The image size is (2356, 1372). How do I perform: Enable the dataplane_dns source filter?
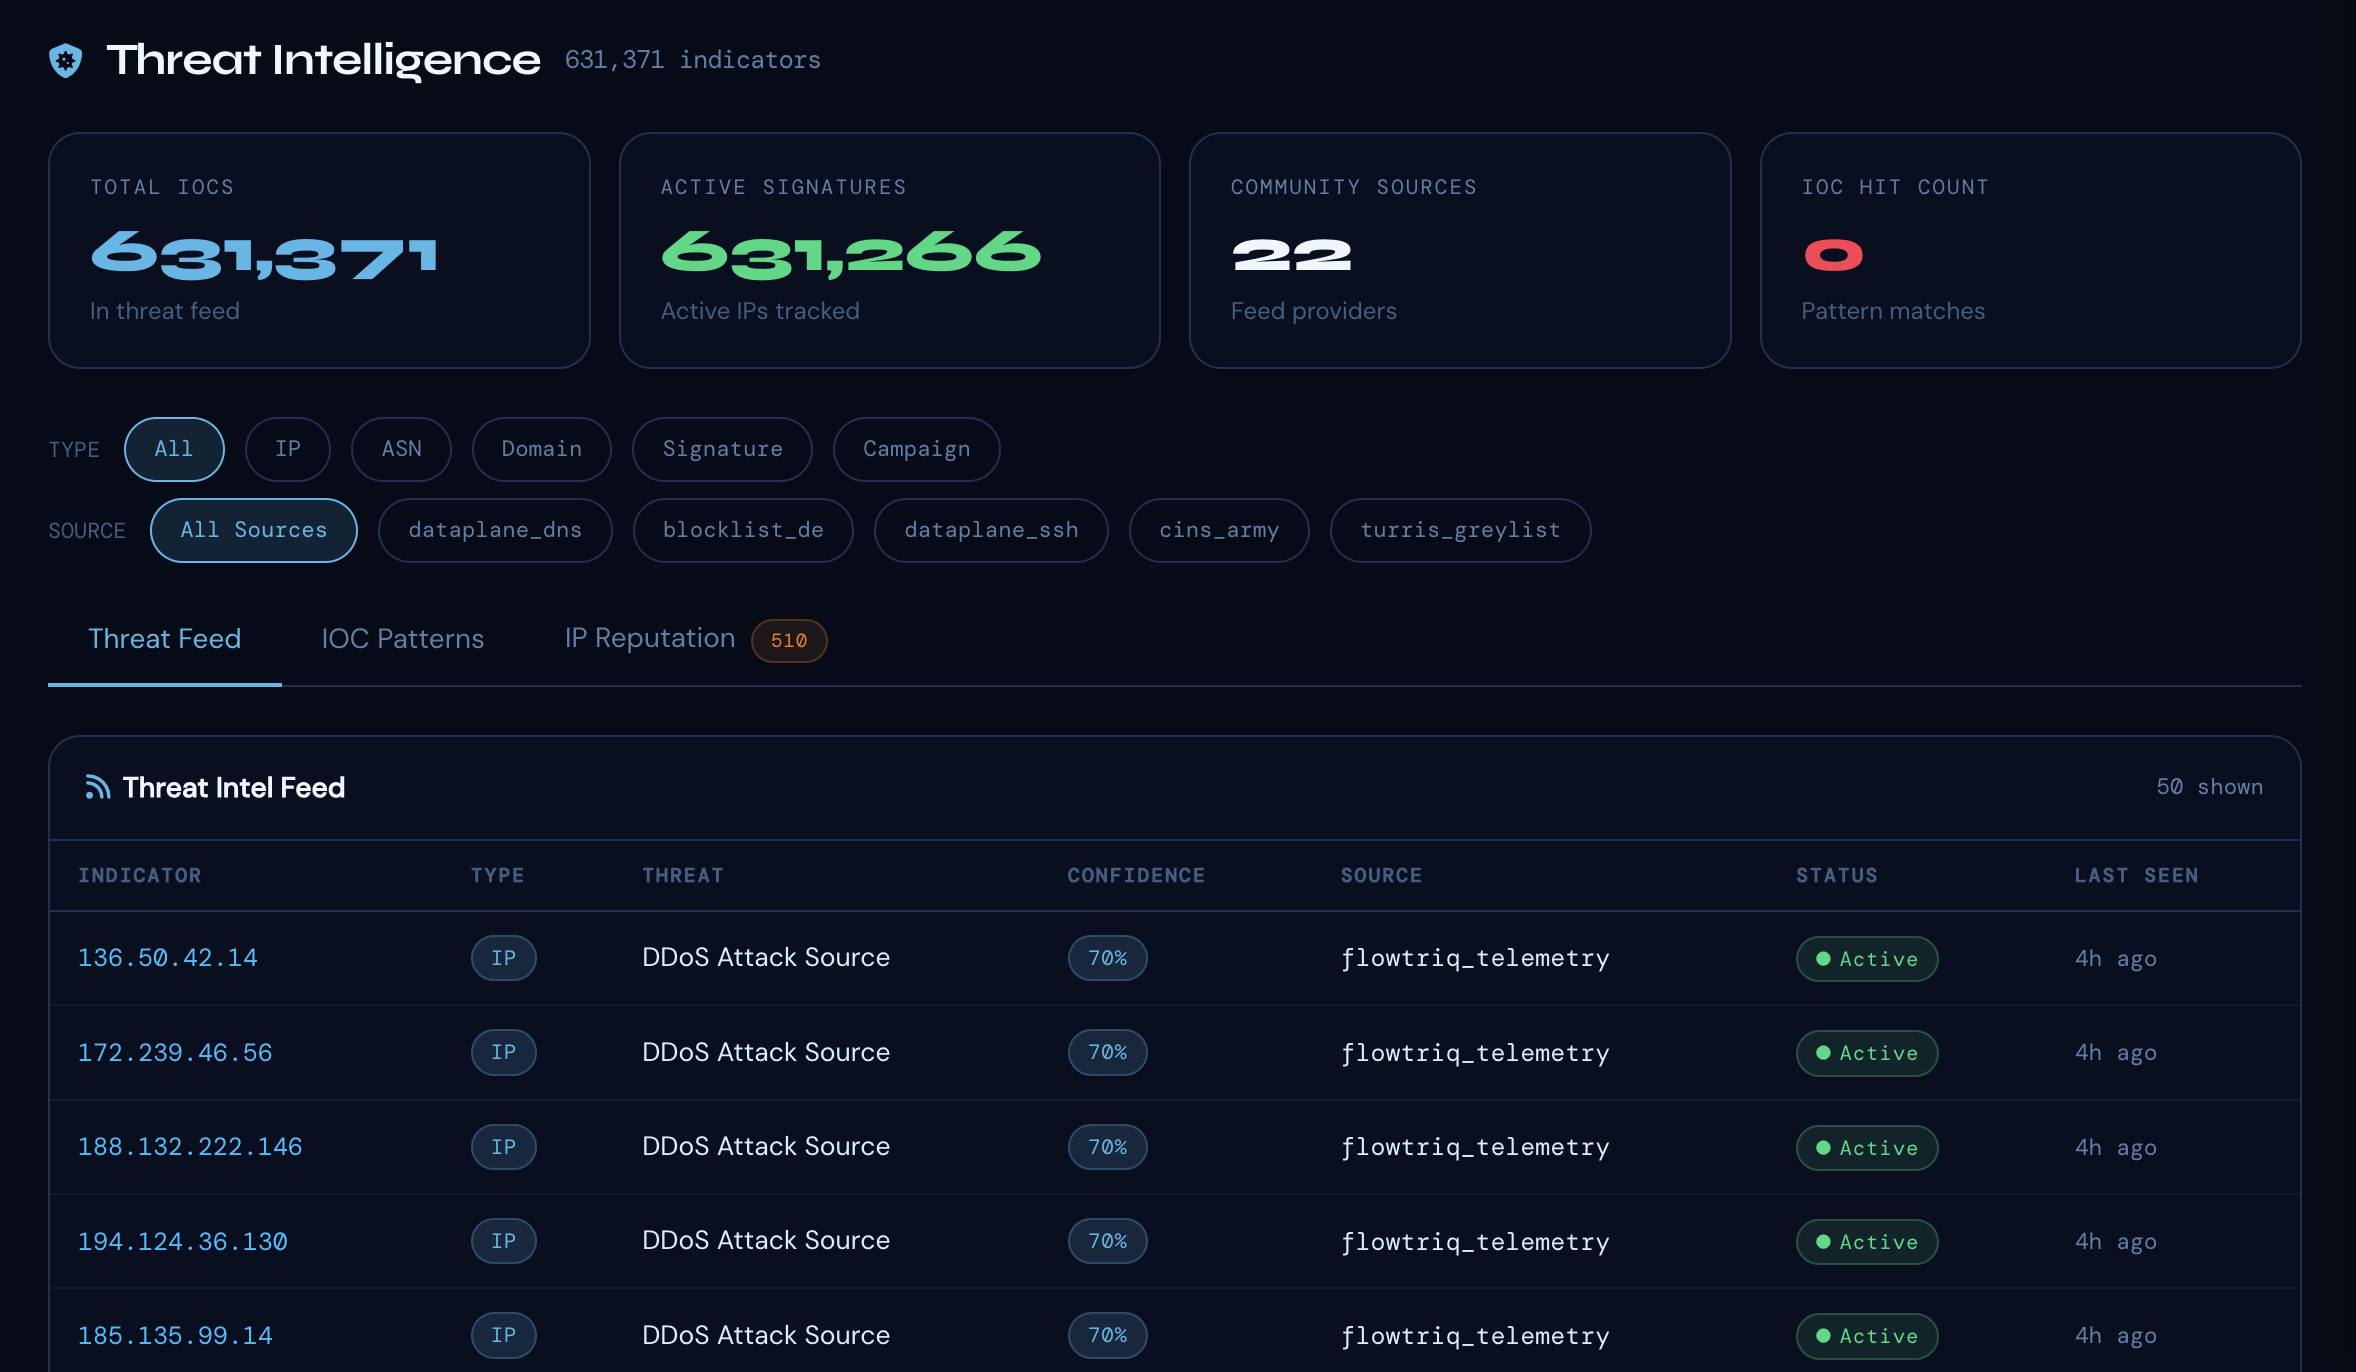coord(495,530)
